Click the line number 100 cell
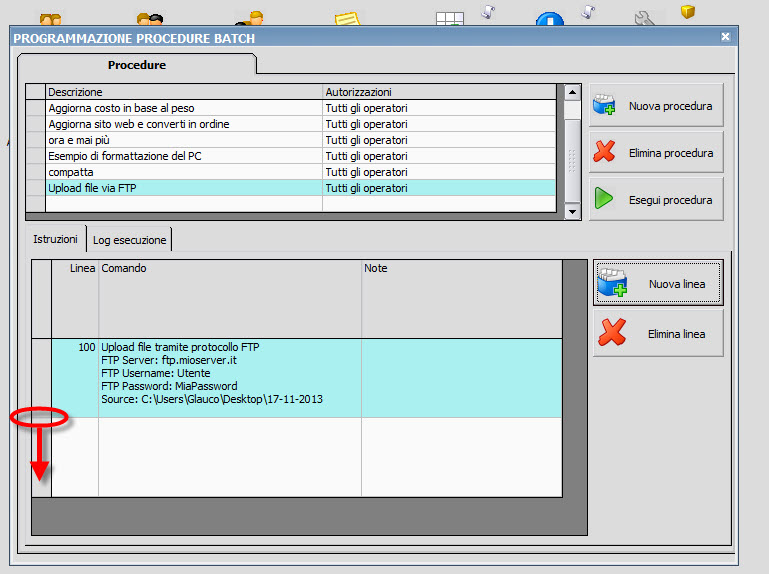The height and width of the screenshot is (574, 769). [75, 378]
